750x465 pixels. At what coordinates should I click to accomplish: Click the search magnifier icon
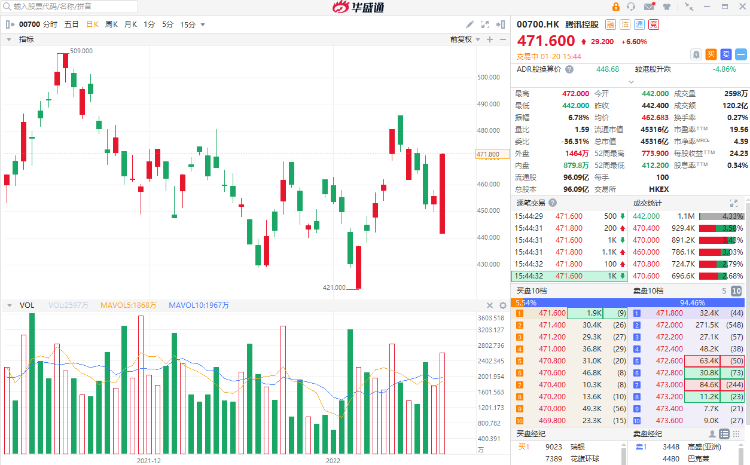click(x=7, y=7)
